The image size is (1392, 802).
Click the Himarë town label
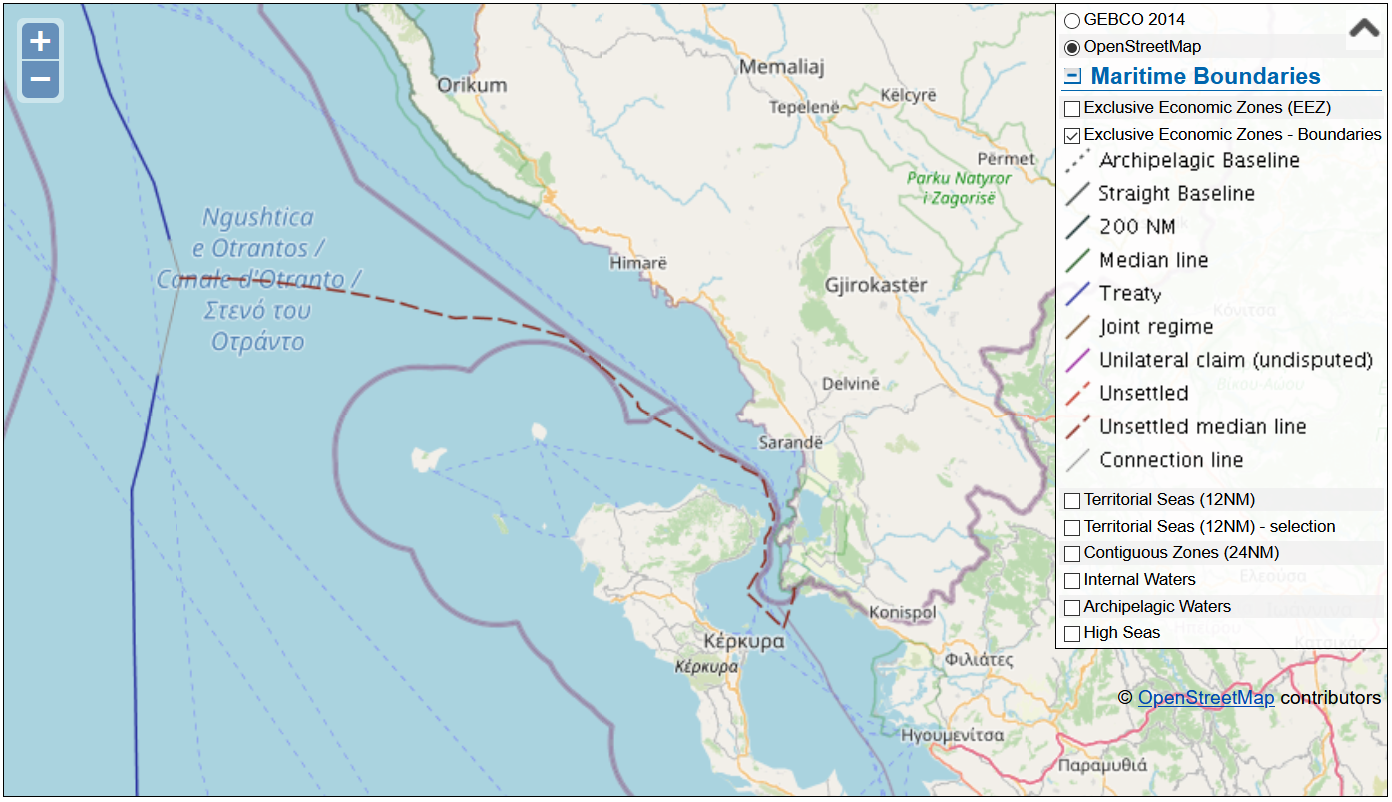pos(637,263)
